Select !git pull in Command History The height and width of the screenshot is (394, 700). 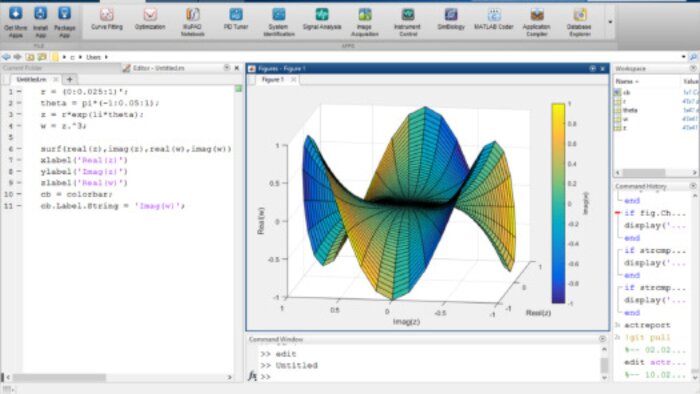click(x=647, y=338)
